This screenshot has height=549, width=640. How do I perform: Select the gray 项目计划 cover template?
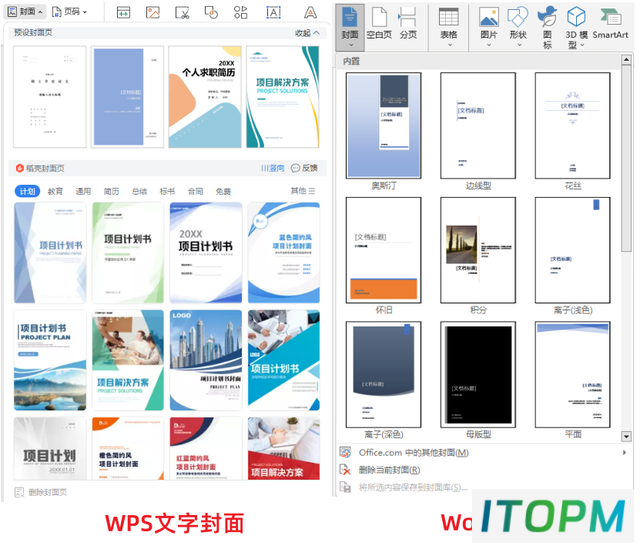point(50,448)
